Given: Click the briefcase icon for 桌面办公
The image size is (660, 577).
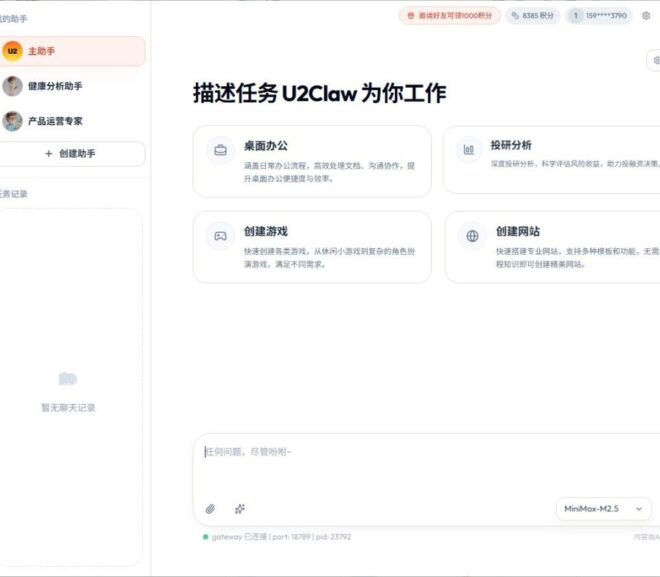Looking at the screenshot, I should click(x=220, y=150).
